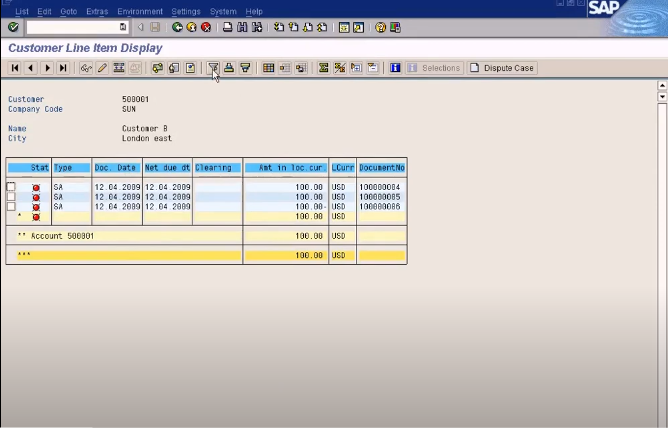This screenshot has width=668, height=428.
Task: Click the Change Document pencil icon
Action: pyautogui.click(x=102, y=68)
